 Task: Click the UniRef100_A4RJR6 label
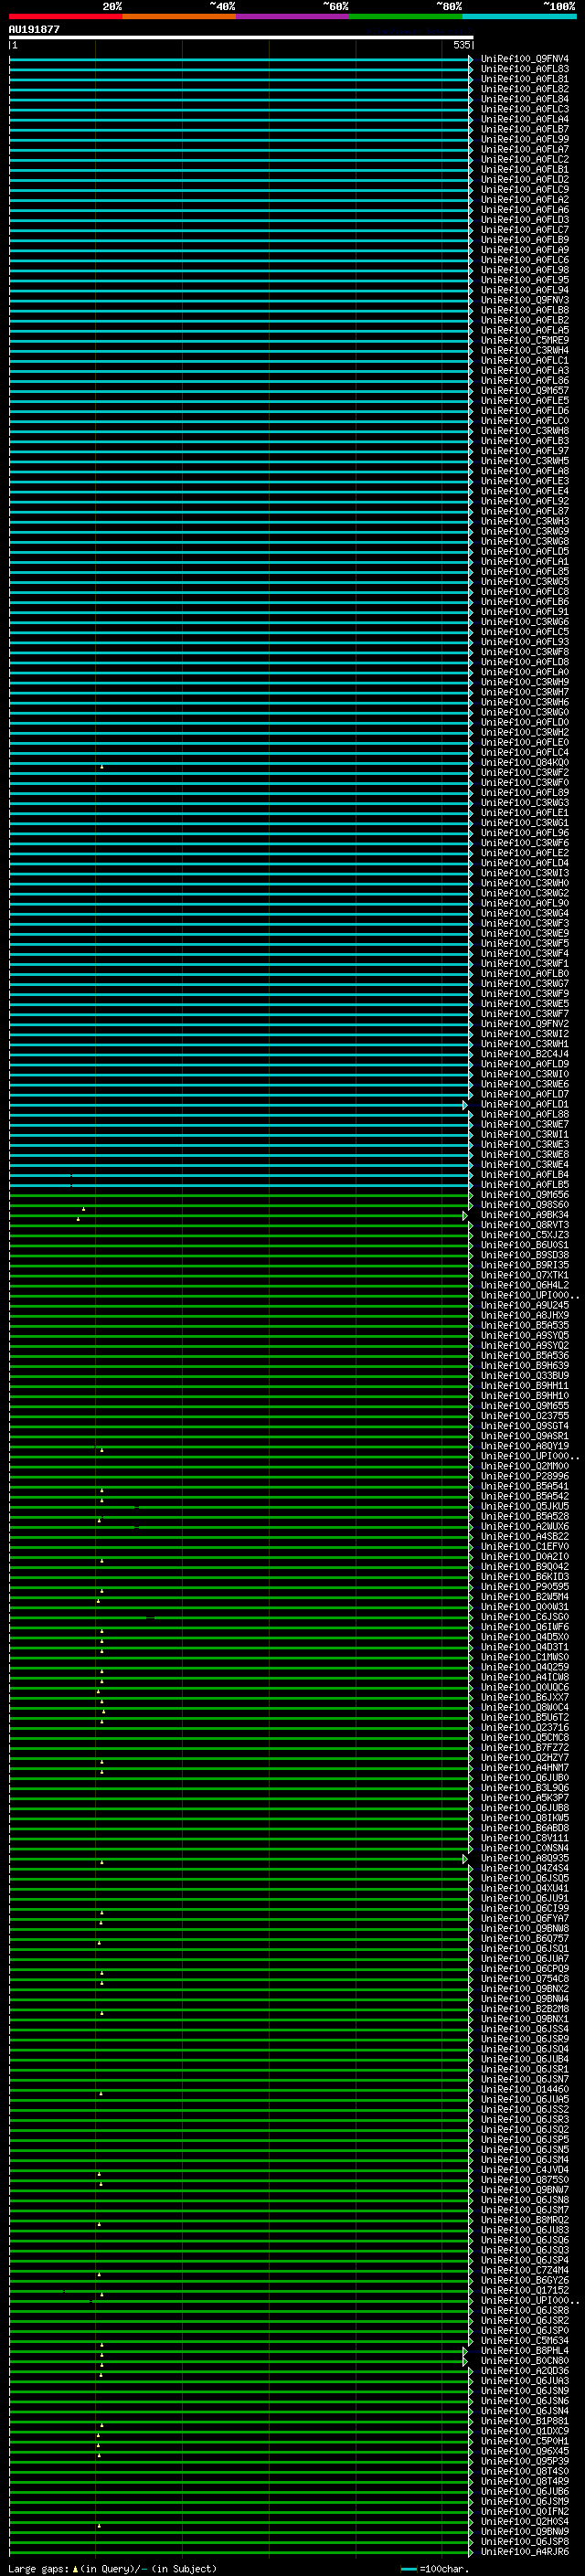click(x=524, y=2552)
